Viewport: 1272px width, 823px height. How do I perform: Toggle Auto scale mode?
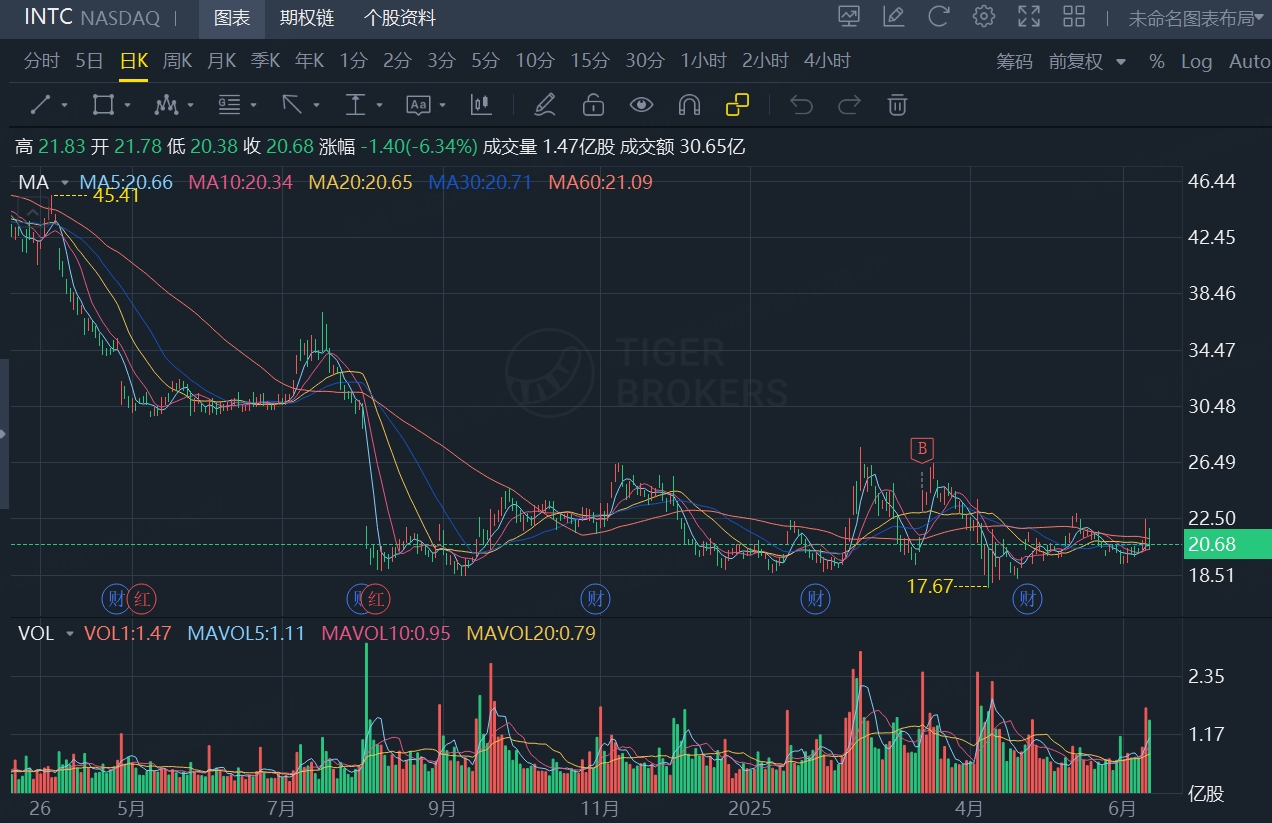click(1249, 61)
